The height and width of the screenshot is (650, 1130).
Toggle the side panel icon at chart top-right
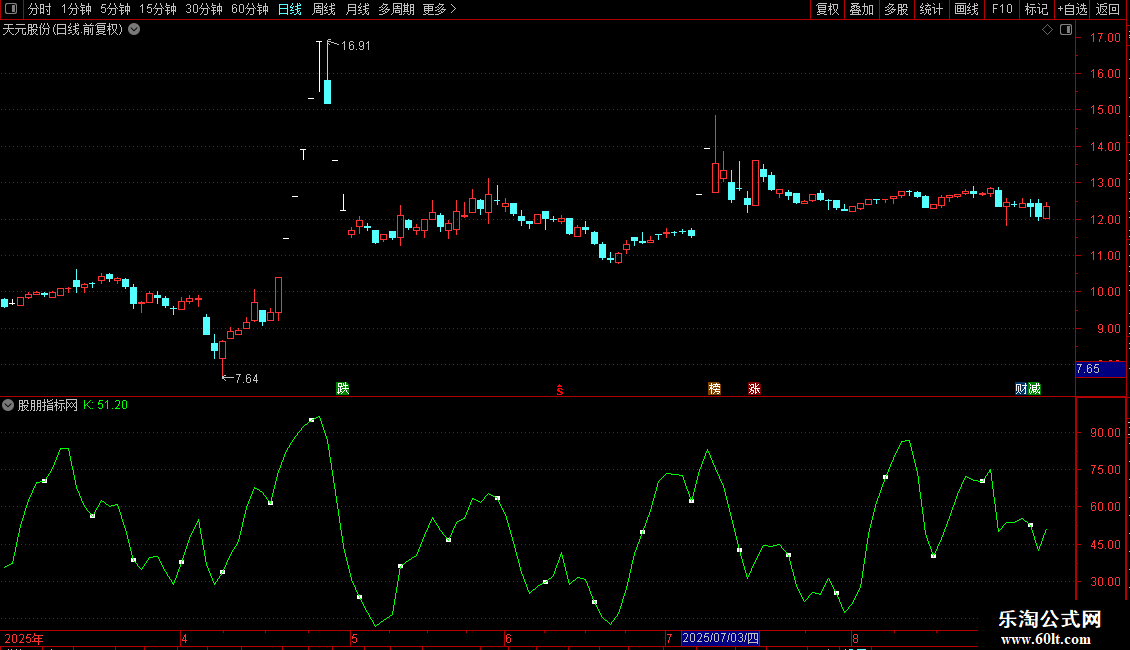pos(1066,30)
